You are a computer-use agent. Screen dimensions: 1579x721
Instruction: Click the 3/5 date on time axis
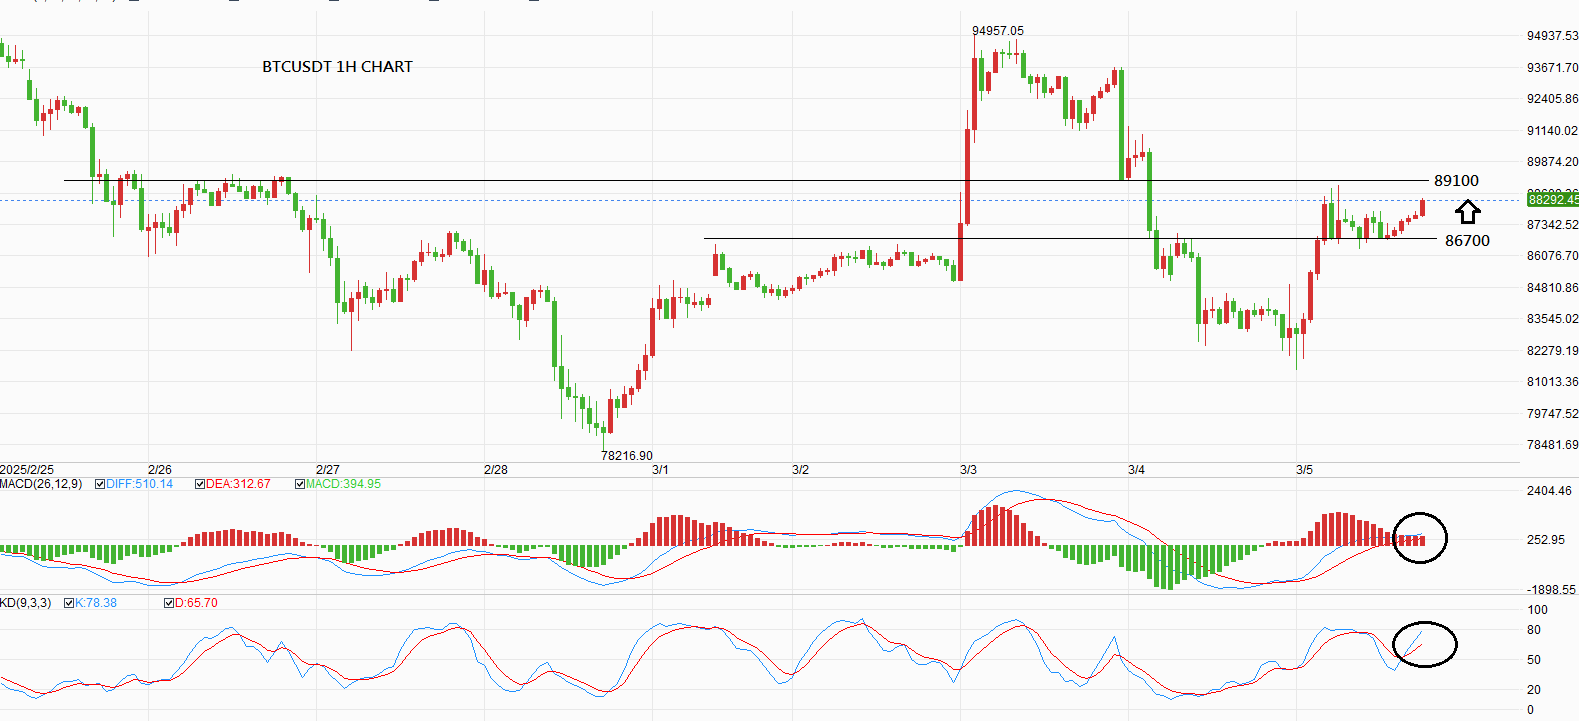[1304, 470]
